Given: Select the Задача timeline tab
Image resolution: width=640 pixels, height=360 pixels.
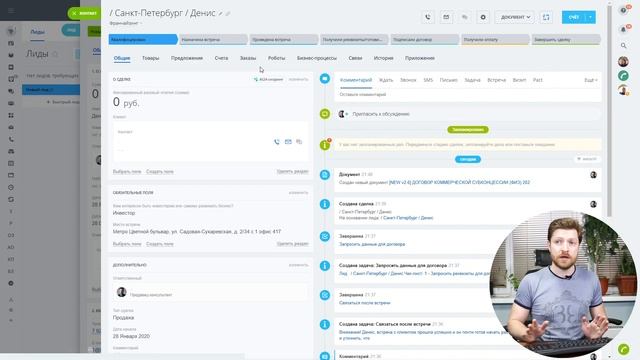Looking at the screenshot, I should click(x=472, y=80).
